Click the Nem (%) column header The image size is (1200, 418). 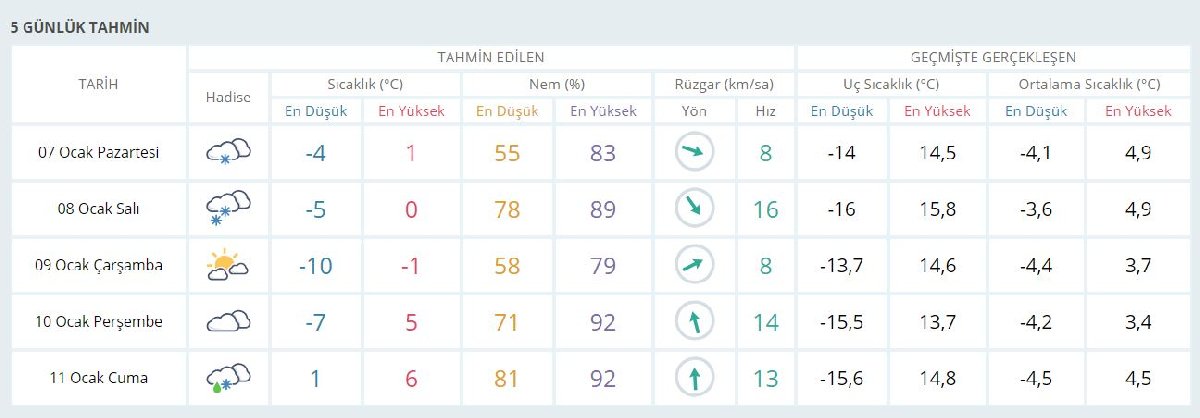point(558,84)
